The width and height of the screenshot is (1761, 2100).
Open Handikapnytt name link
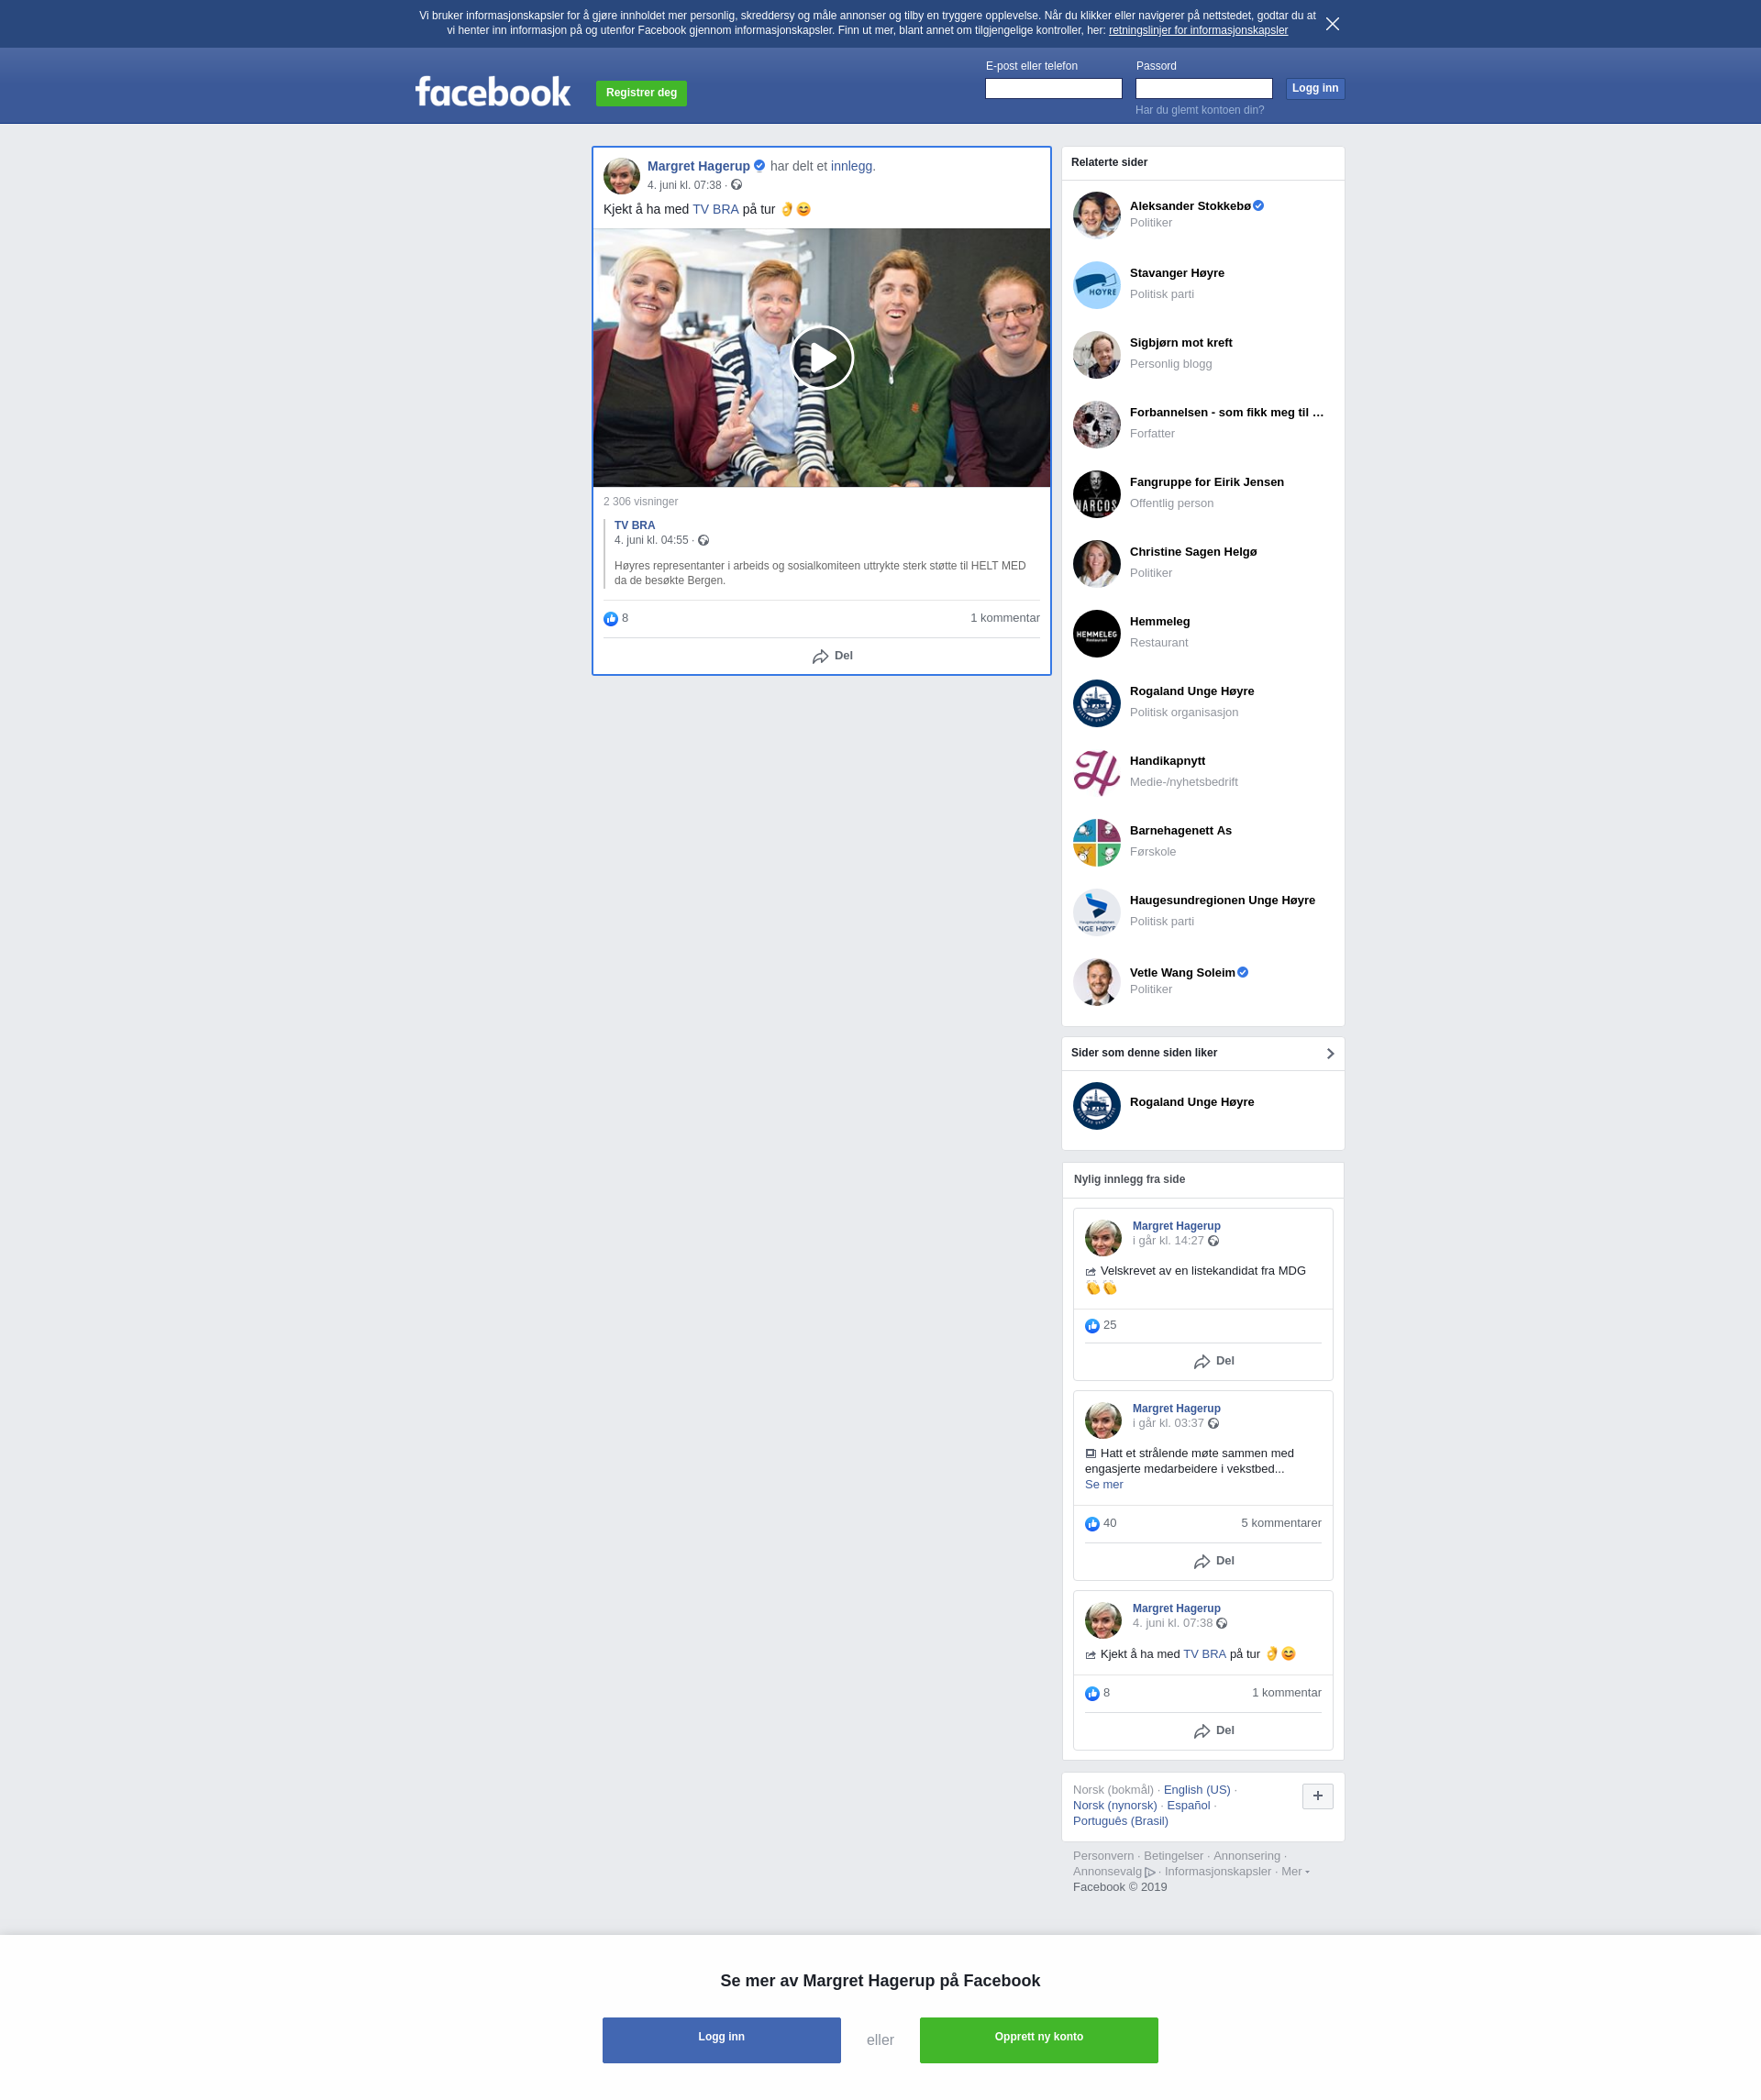[x=1167, y=761]
